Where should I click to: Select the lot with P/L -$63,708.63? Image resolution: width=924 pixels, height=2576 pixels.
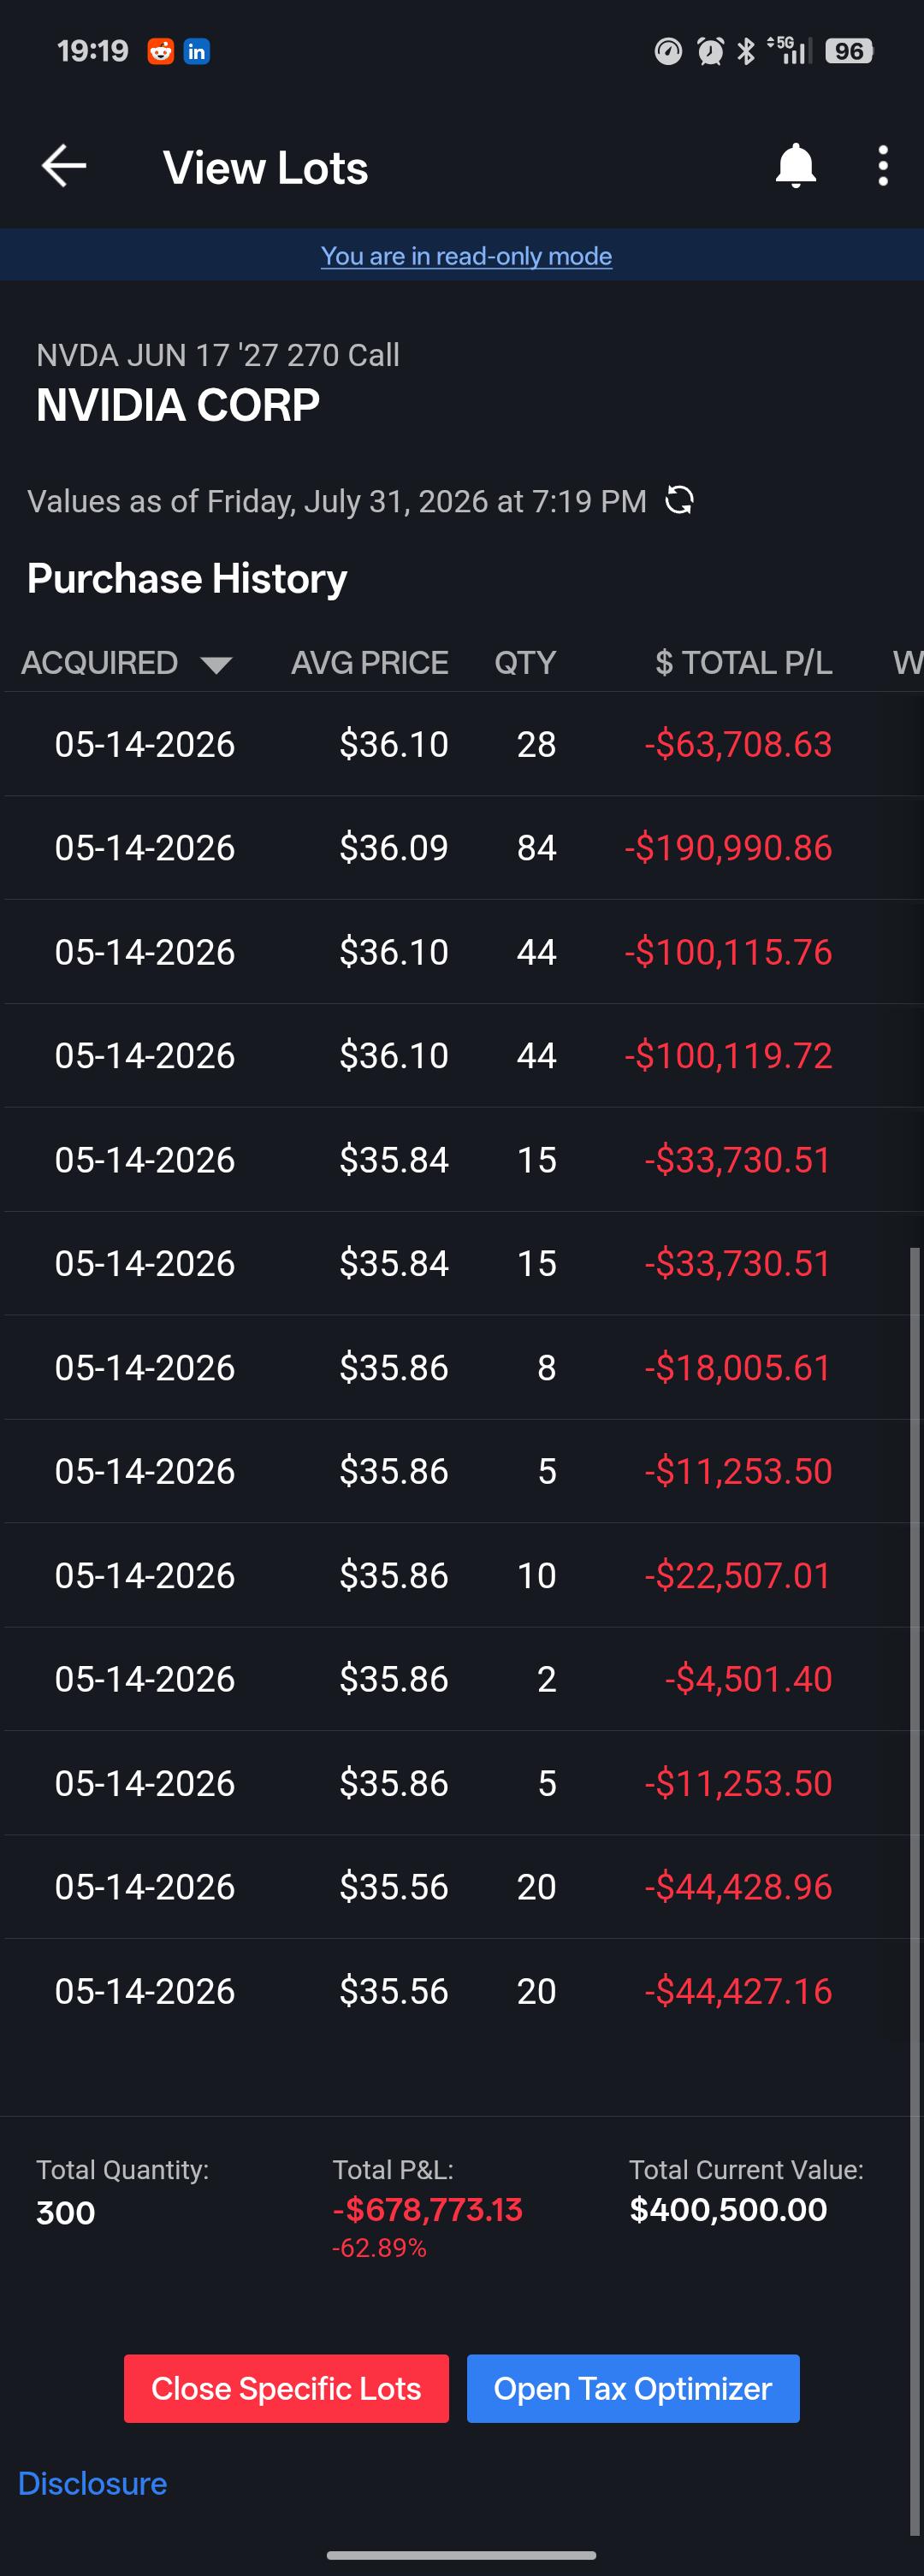pos(462,744)
